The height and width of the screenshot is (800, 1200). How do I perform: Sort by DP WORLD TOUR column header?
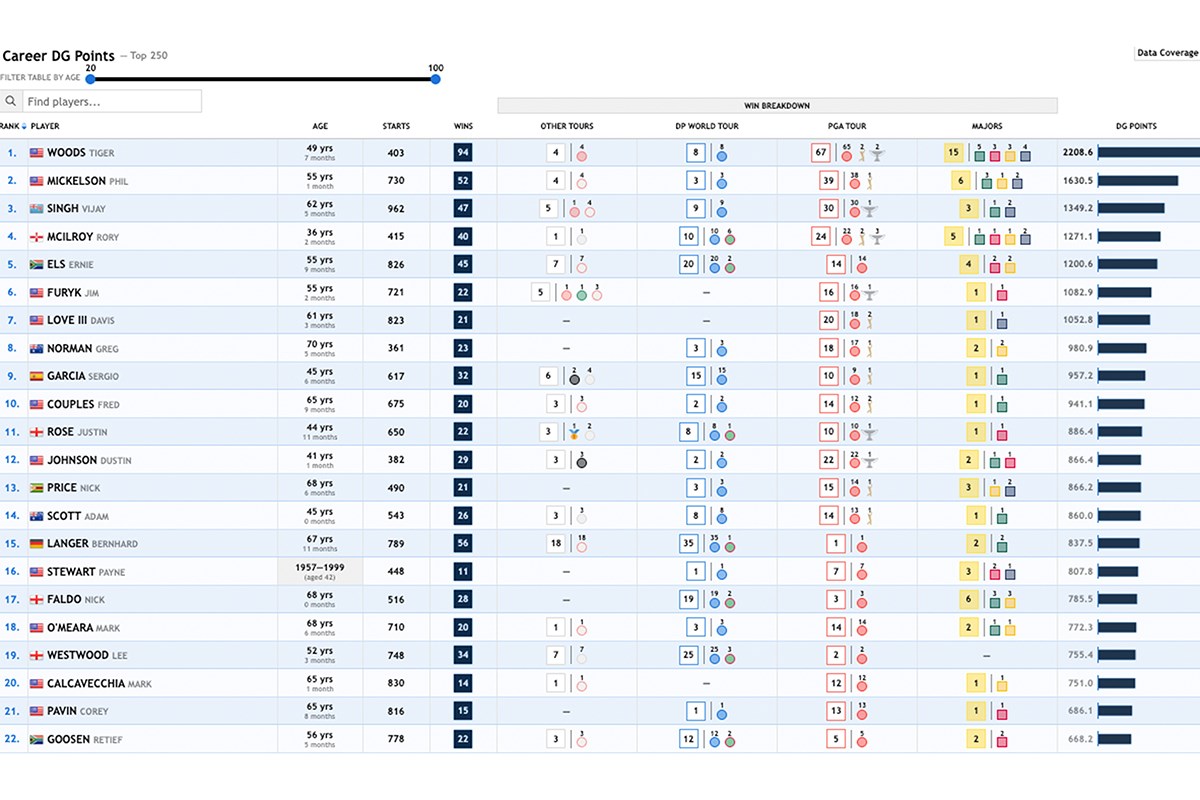pos(707,126)
